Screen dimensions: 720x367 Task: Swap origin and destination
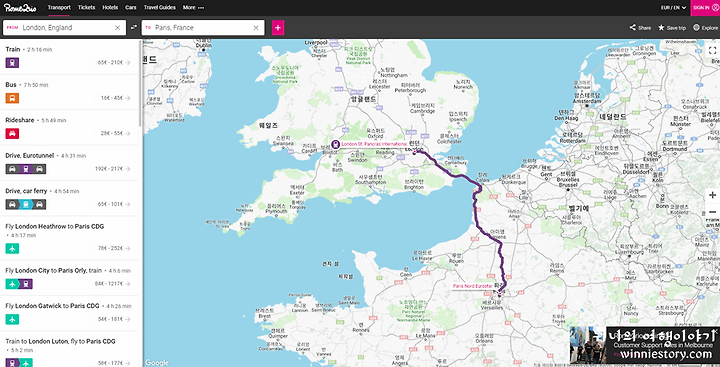coord(134,28)
